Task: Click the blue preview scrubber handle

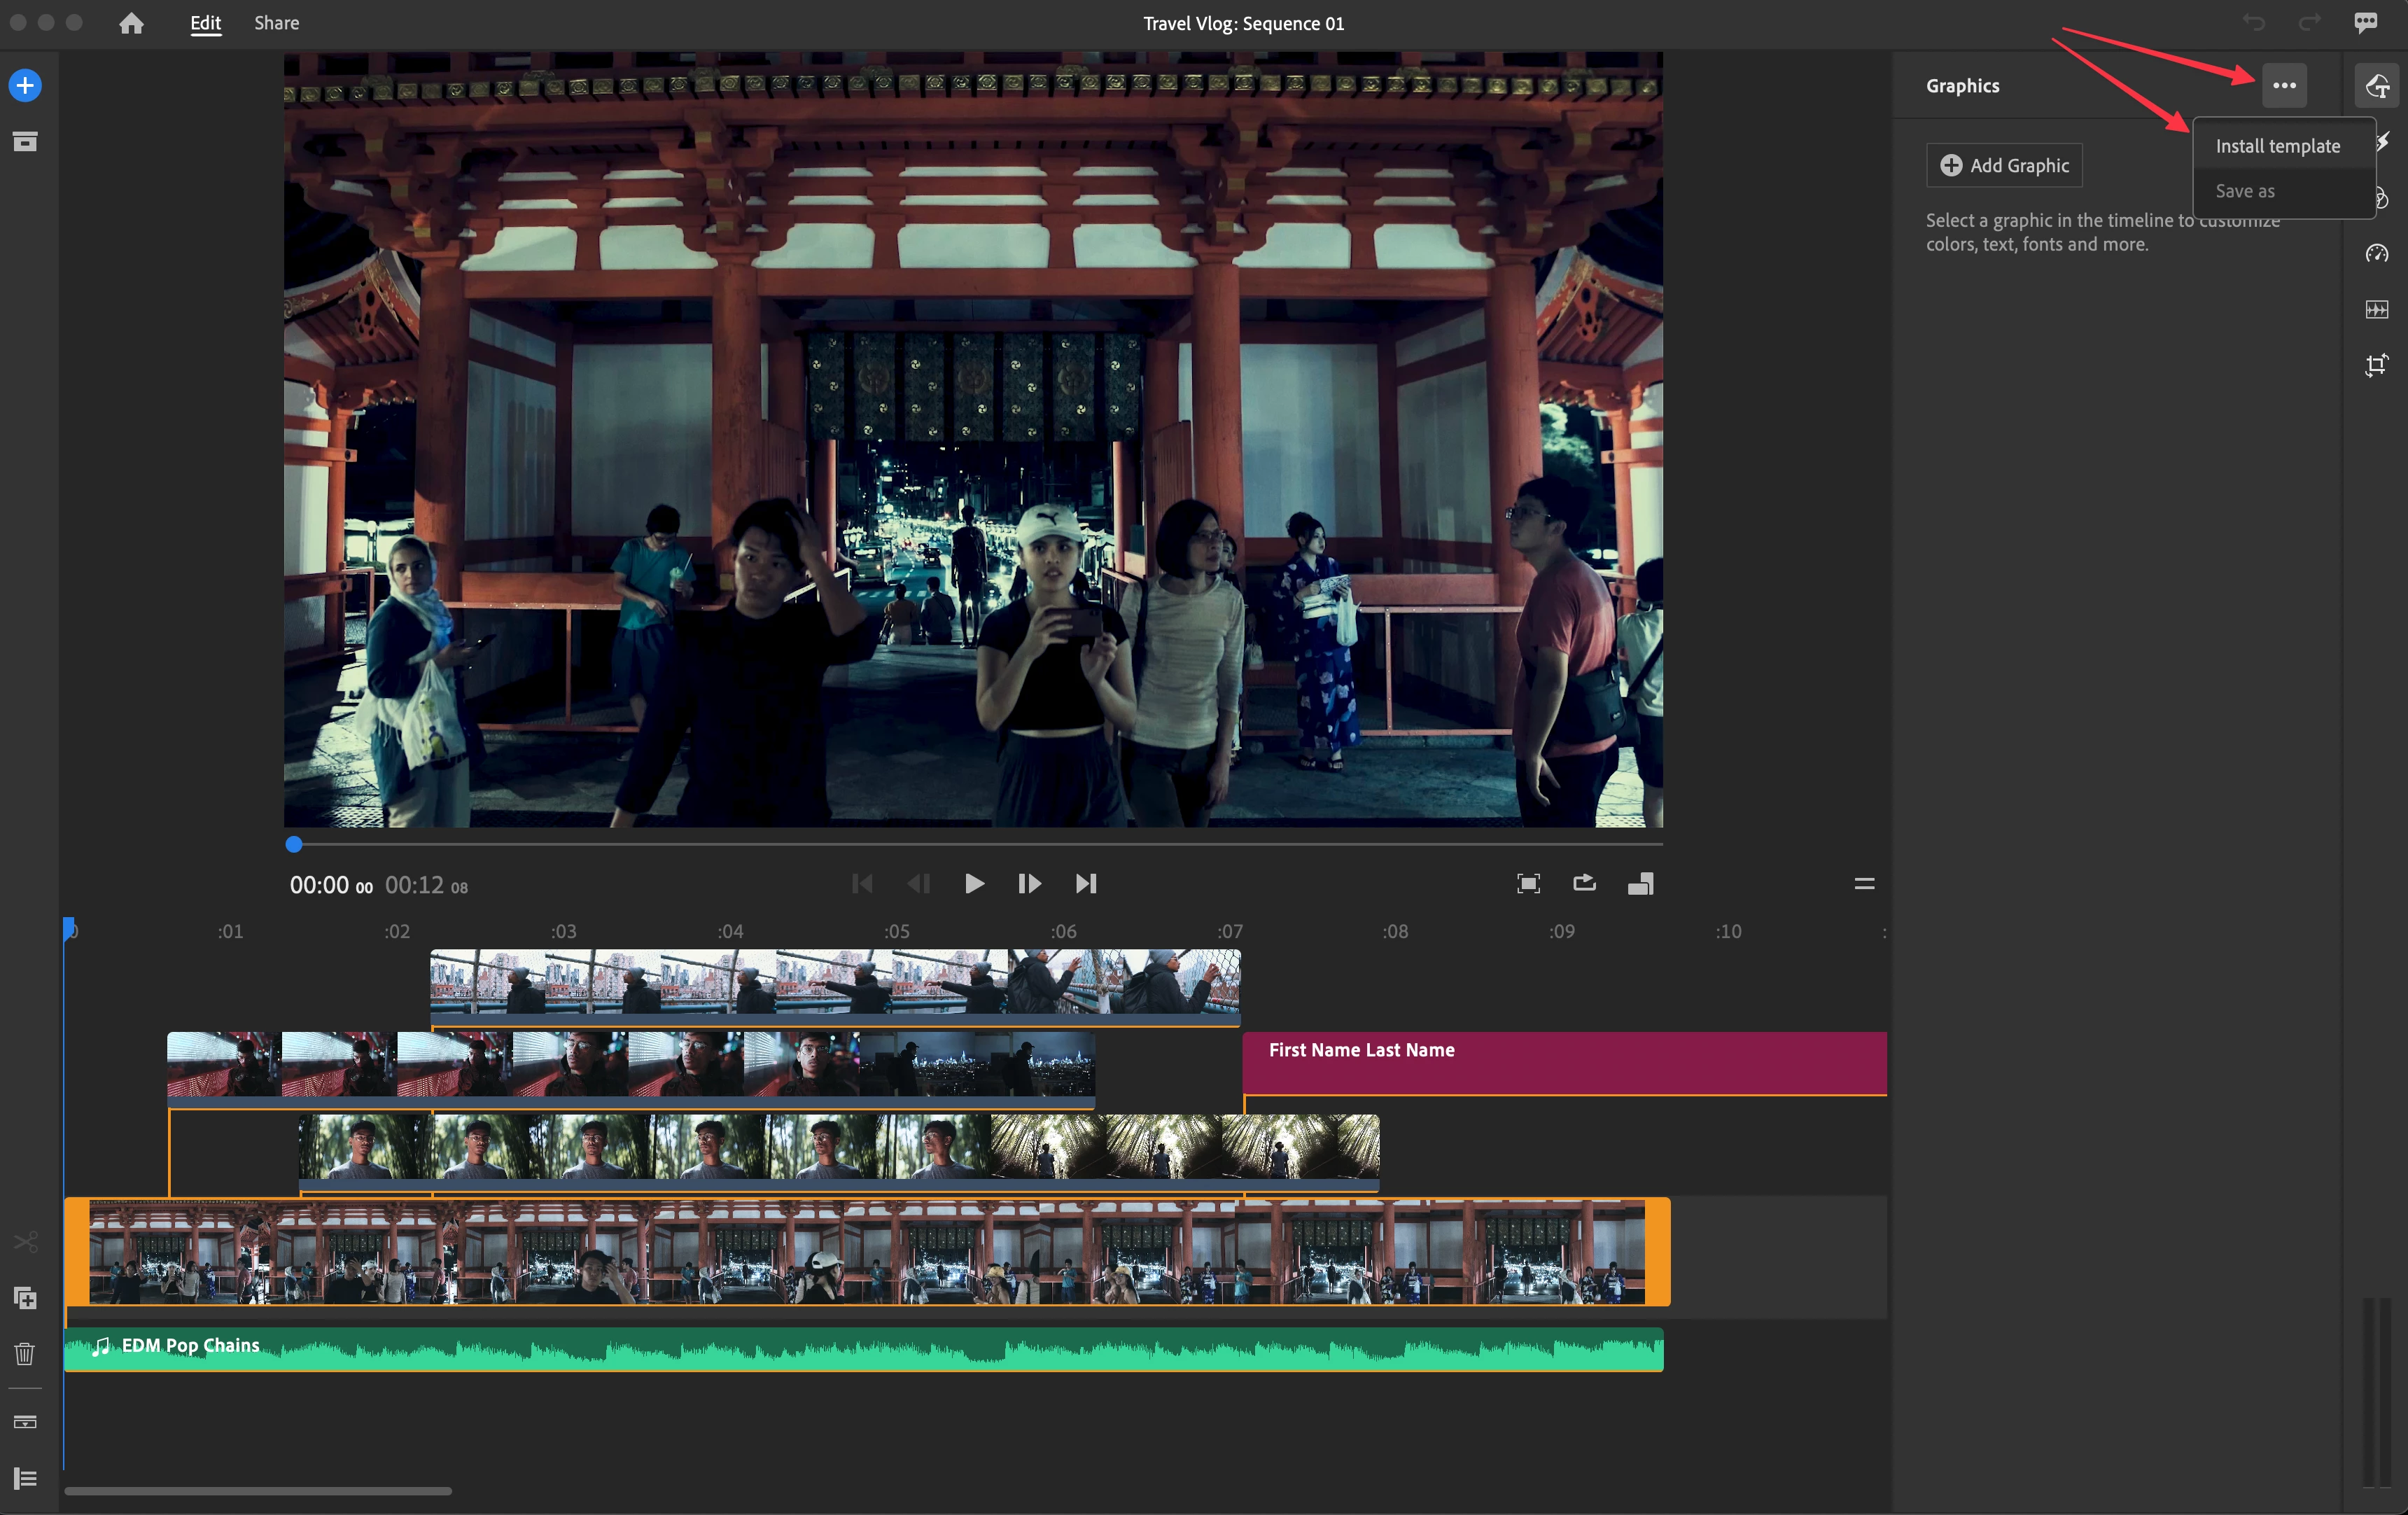Action: (294, 844)
